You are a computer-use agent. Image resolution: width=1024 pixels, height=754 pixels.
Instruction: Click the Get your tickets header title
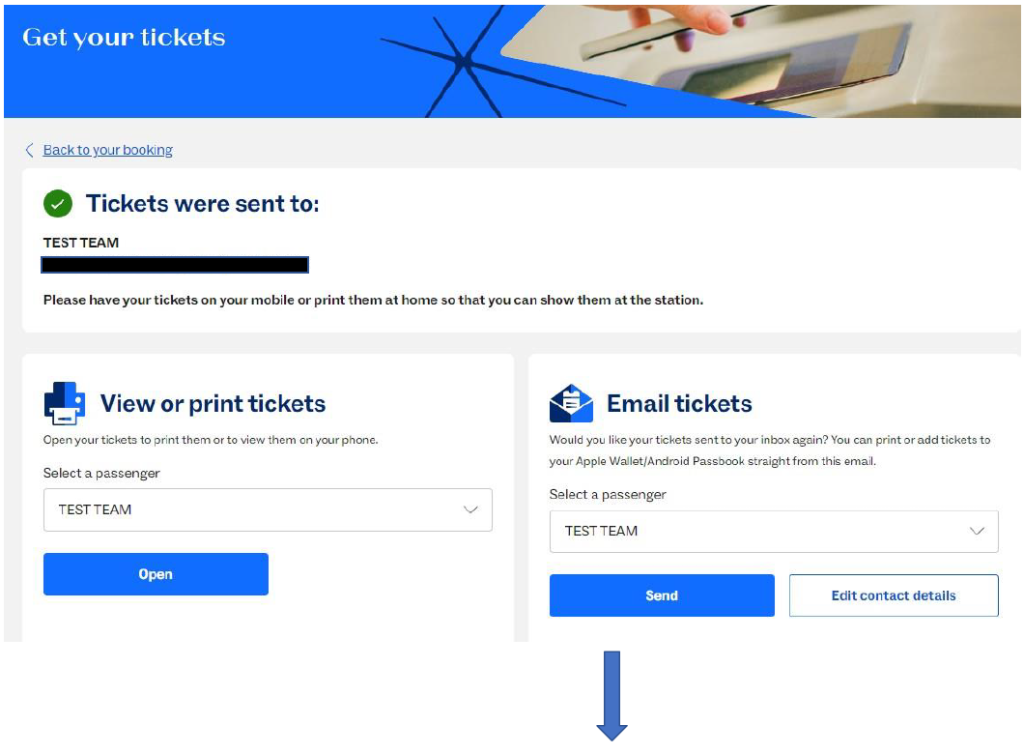[x=123, y=37]
